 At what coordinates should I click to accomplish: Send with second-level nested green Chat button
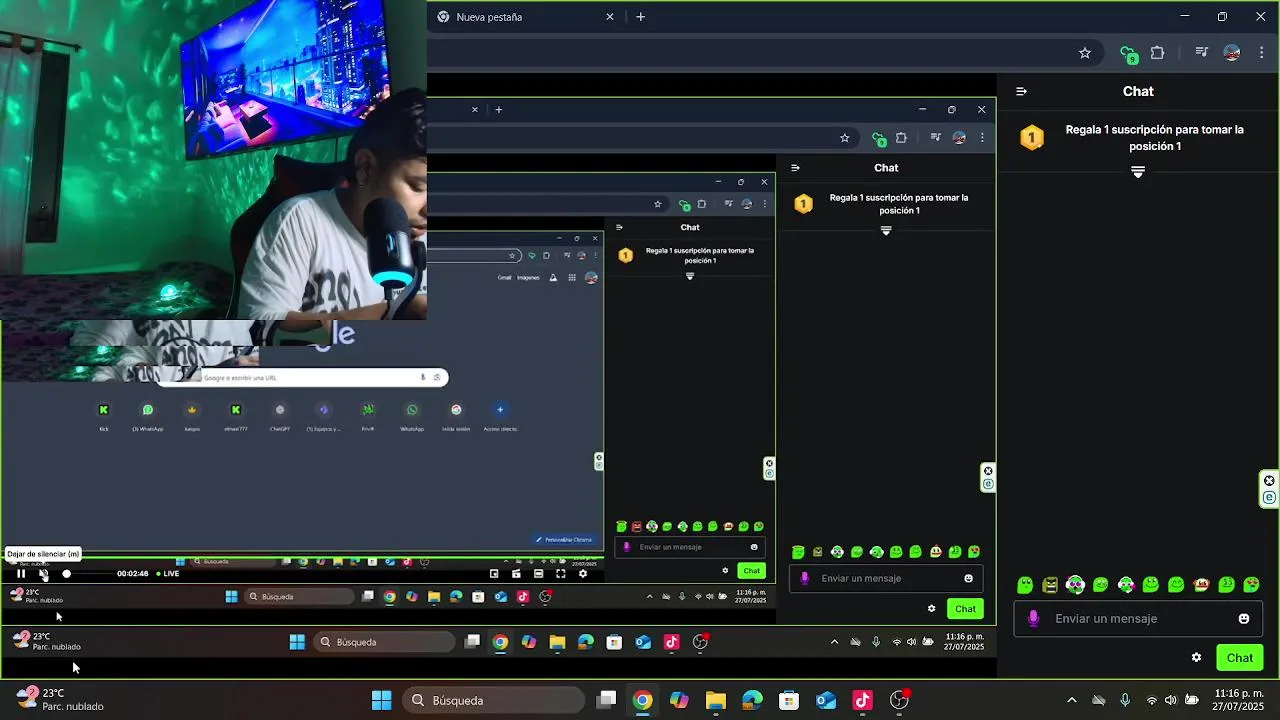(x=965, y=608)
